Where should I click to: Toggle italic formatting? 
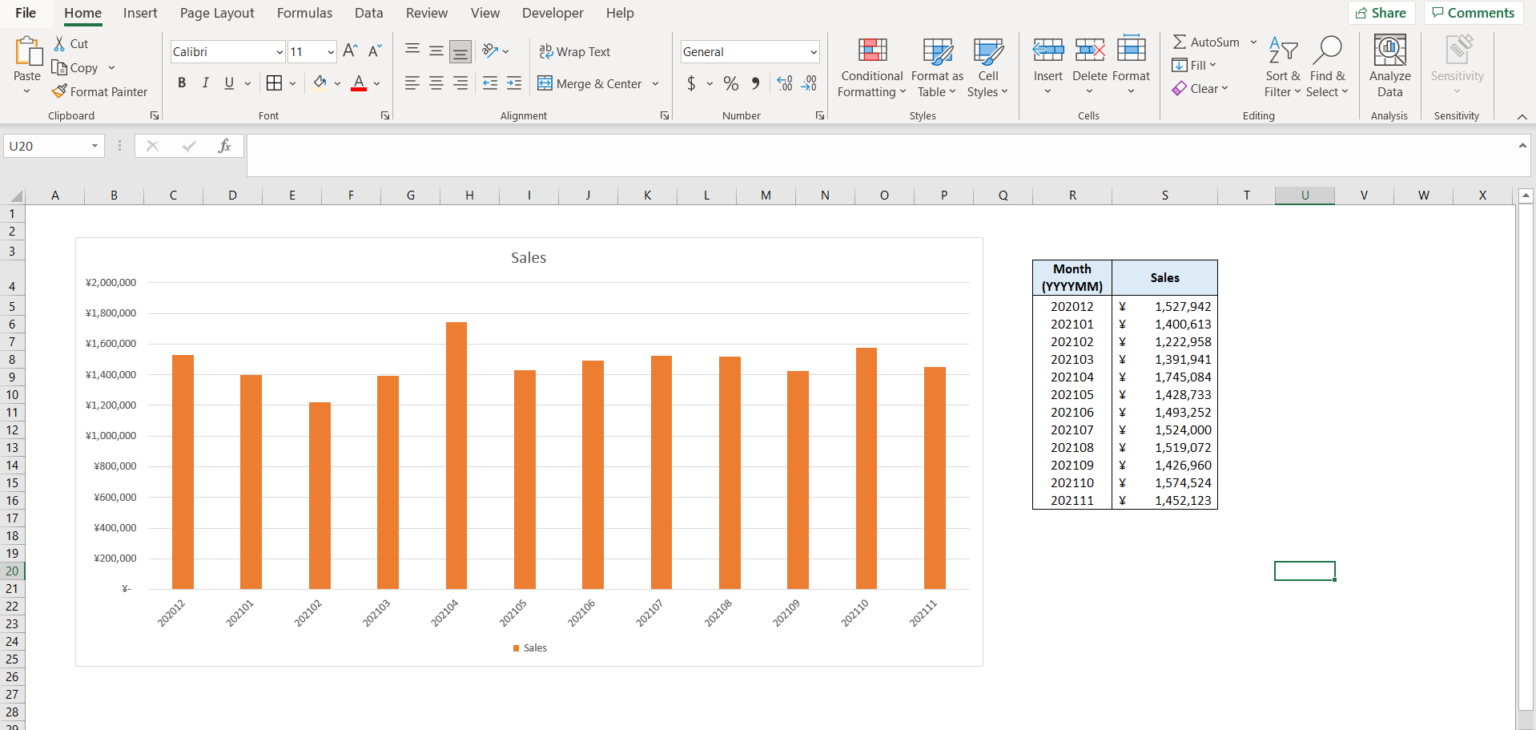[204, 83]
